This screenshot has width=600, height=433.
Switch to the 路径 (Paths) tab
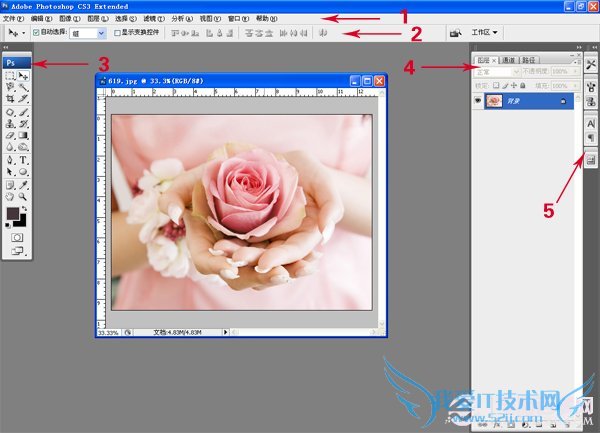pos(530,61)
